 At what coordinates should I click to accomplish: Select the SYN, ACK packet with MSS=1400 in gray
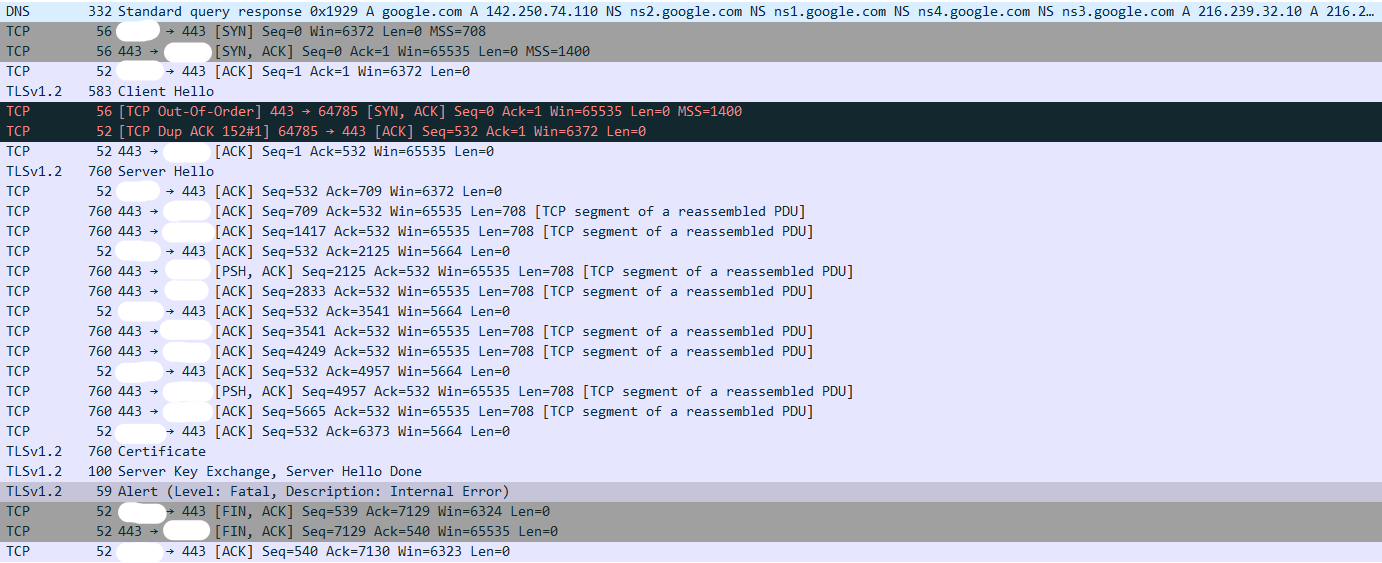(691, 51)
